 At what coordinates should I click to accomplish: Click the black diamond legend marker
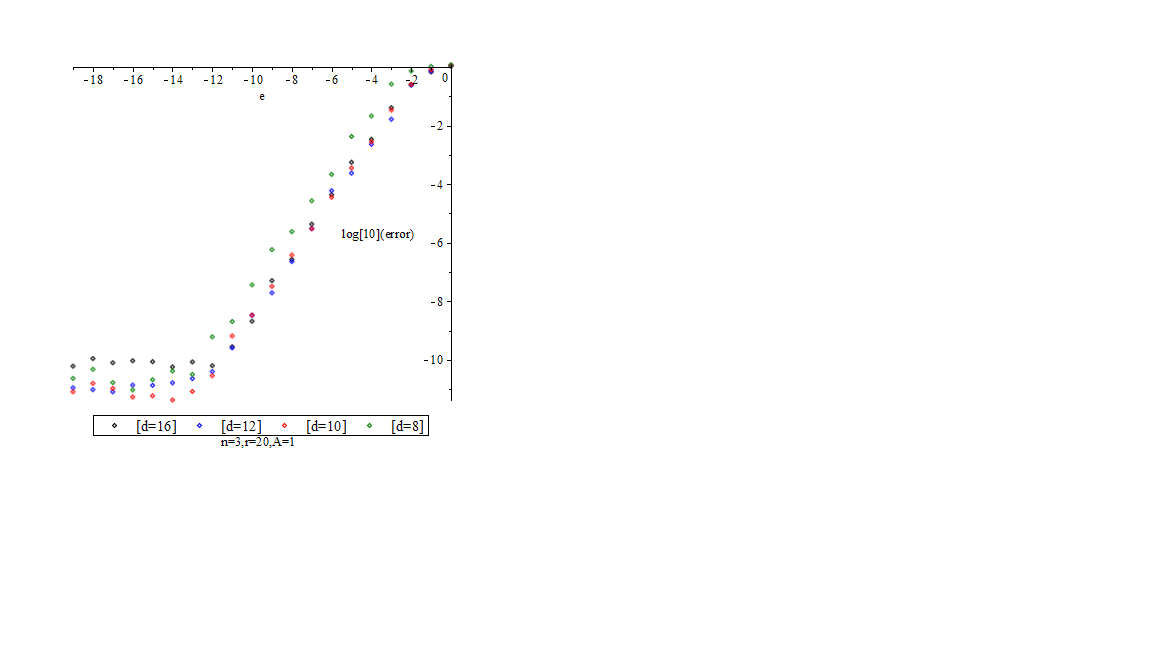coord(115,425)
